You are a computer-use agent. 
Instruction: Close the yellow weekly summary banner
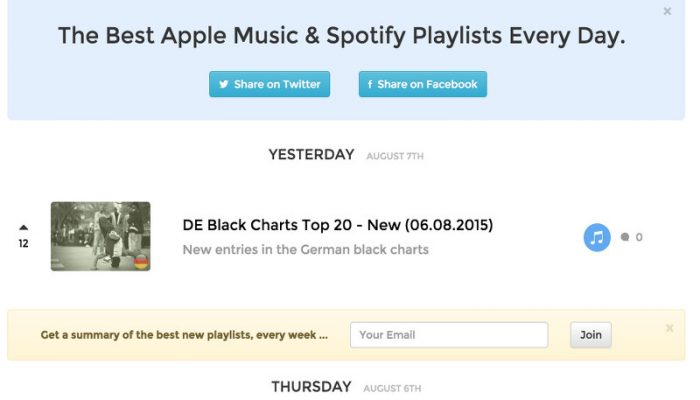[x=669, y=329]
